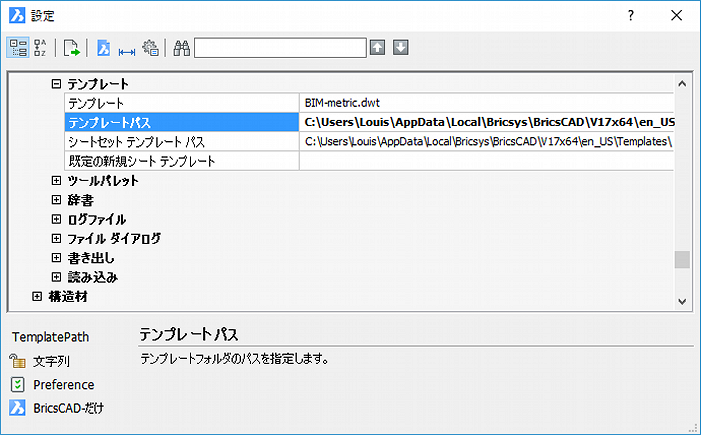Viewport: 704px width, 435px height.
Task: Switch to categorized settings view
Action: [18, 48]
